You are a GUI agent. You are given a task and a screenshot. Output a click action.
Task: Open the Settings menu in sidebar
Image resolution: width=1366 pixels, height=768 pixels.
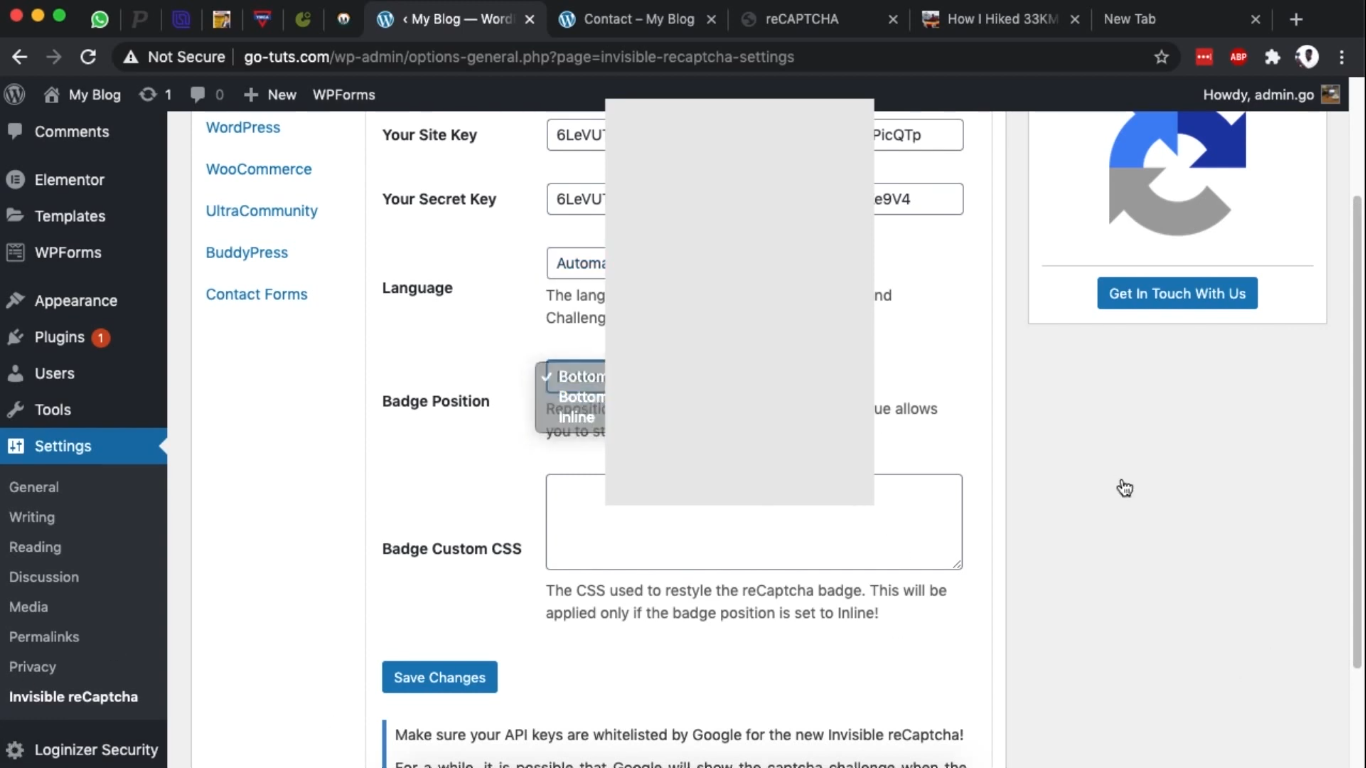click(84, 446)
